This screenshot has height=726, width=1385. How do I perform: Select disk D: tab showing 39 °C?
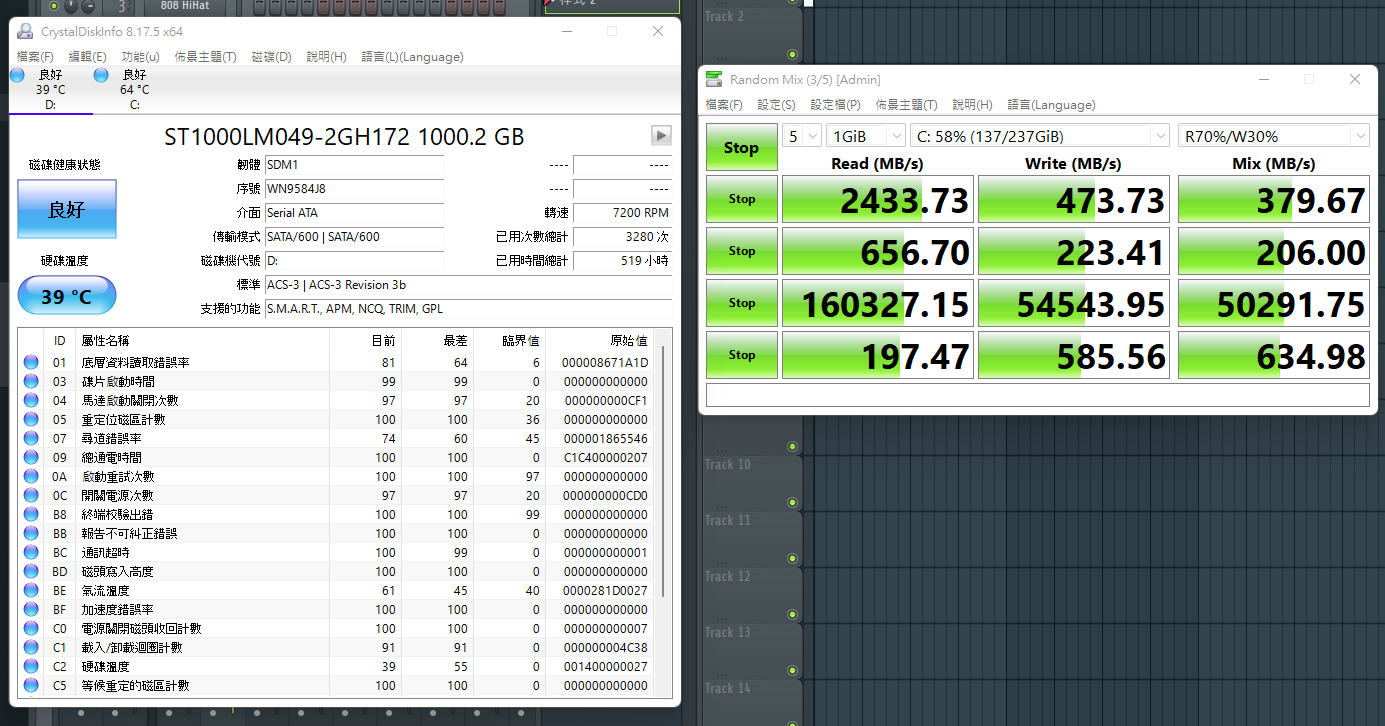tap(50, 90)
